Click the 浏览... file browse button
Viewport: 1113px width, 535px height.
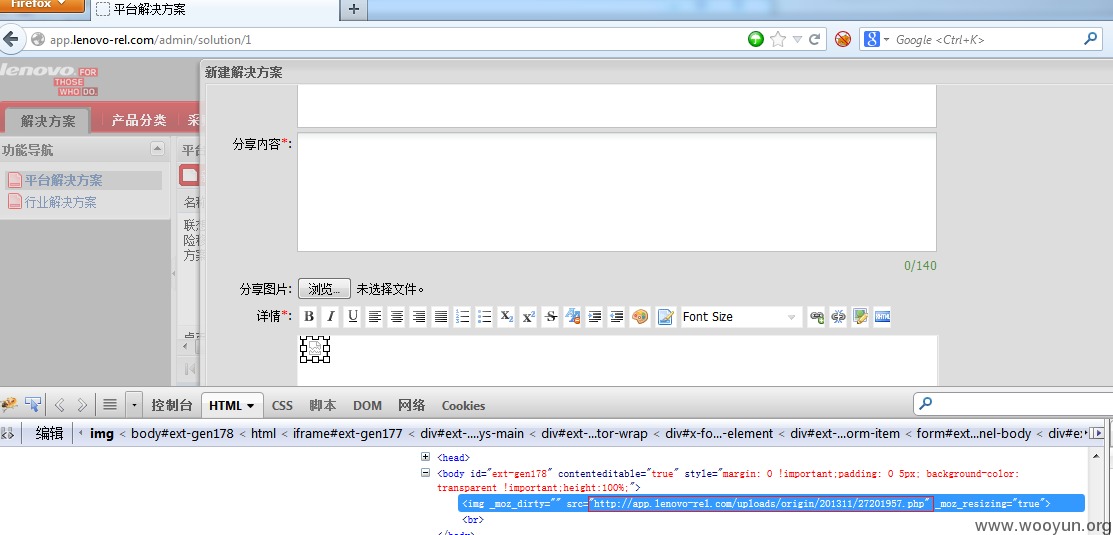pos(324,289)
